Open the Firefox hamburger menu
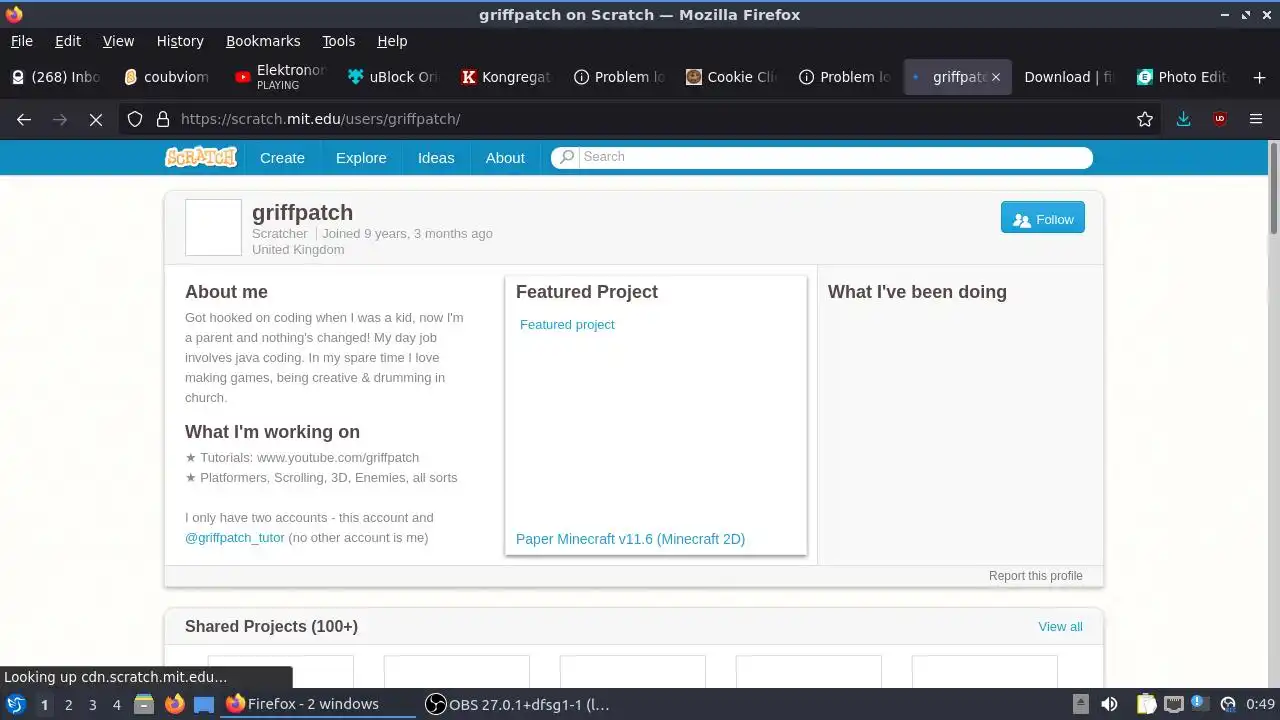The height and width of the screenshot is (720, 1280). tap(1256, 119)
